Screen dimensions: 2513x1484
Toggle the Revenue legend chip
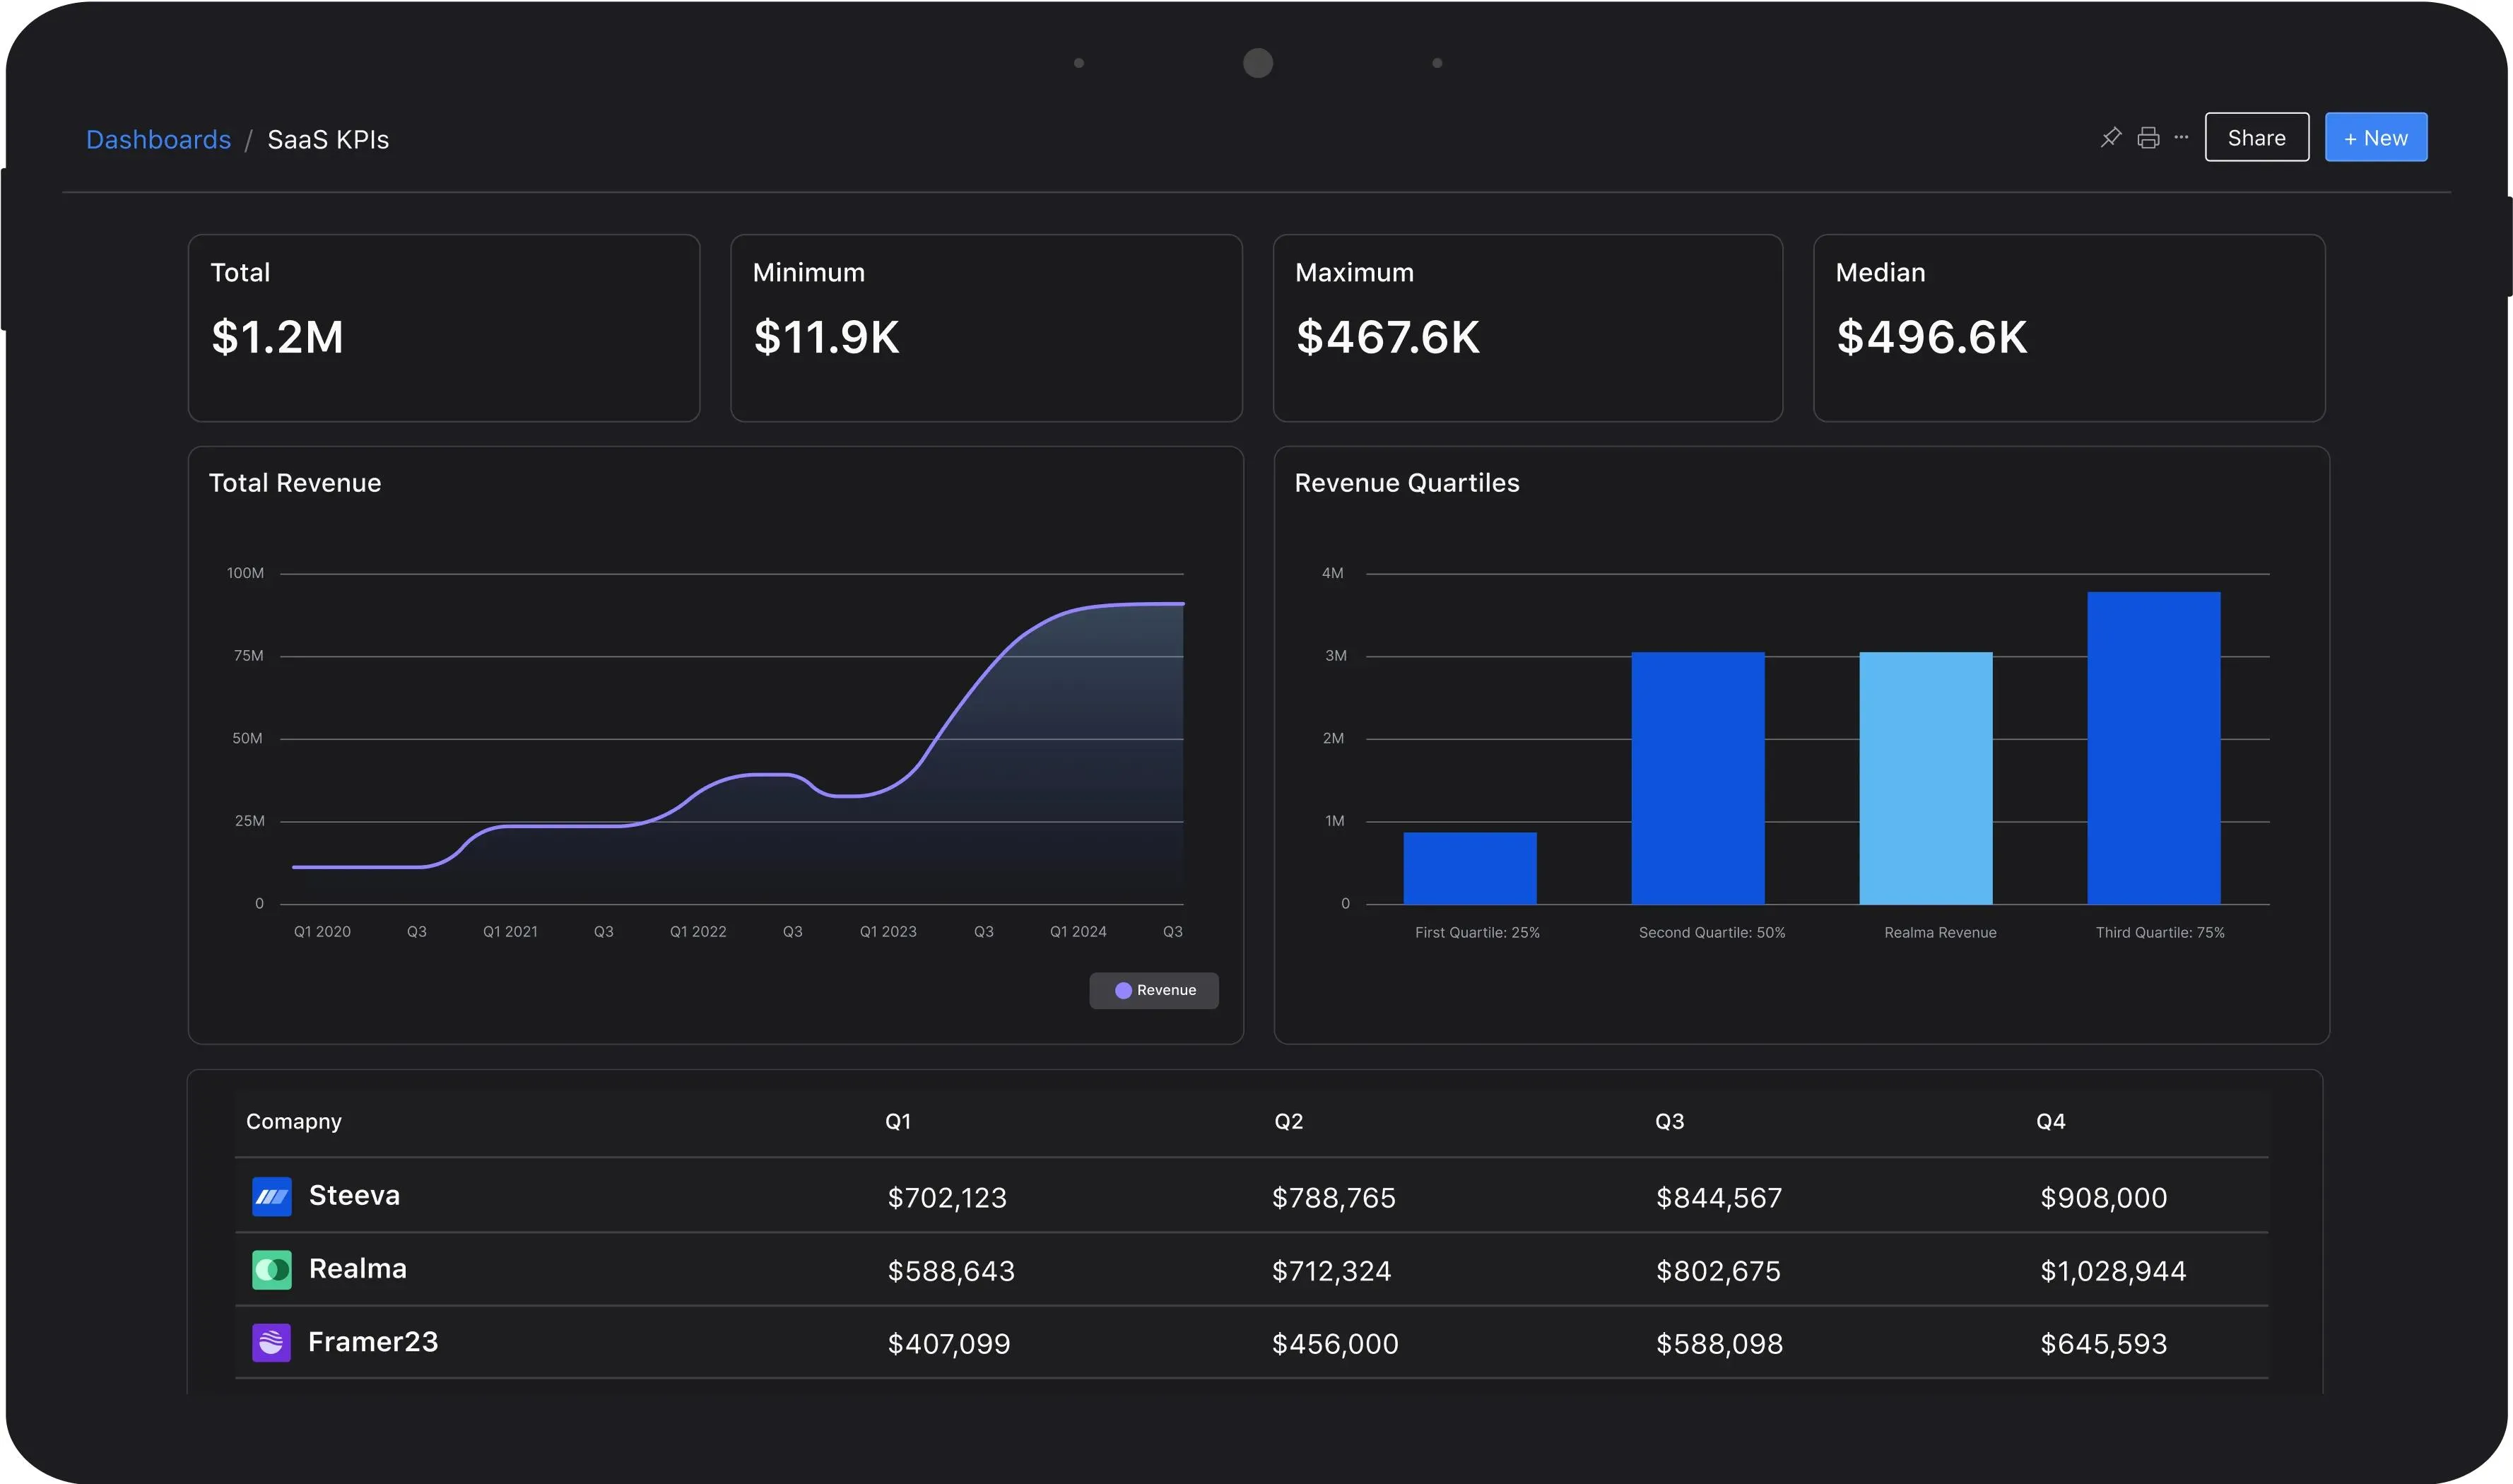tap(1153, 990)
